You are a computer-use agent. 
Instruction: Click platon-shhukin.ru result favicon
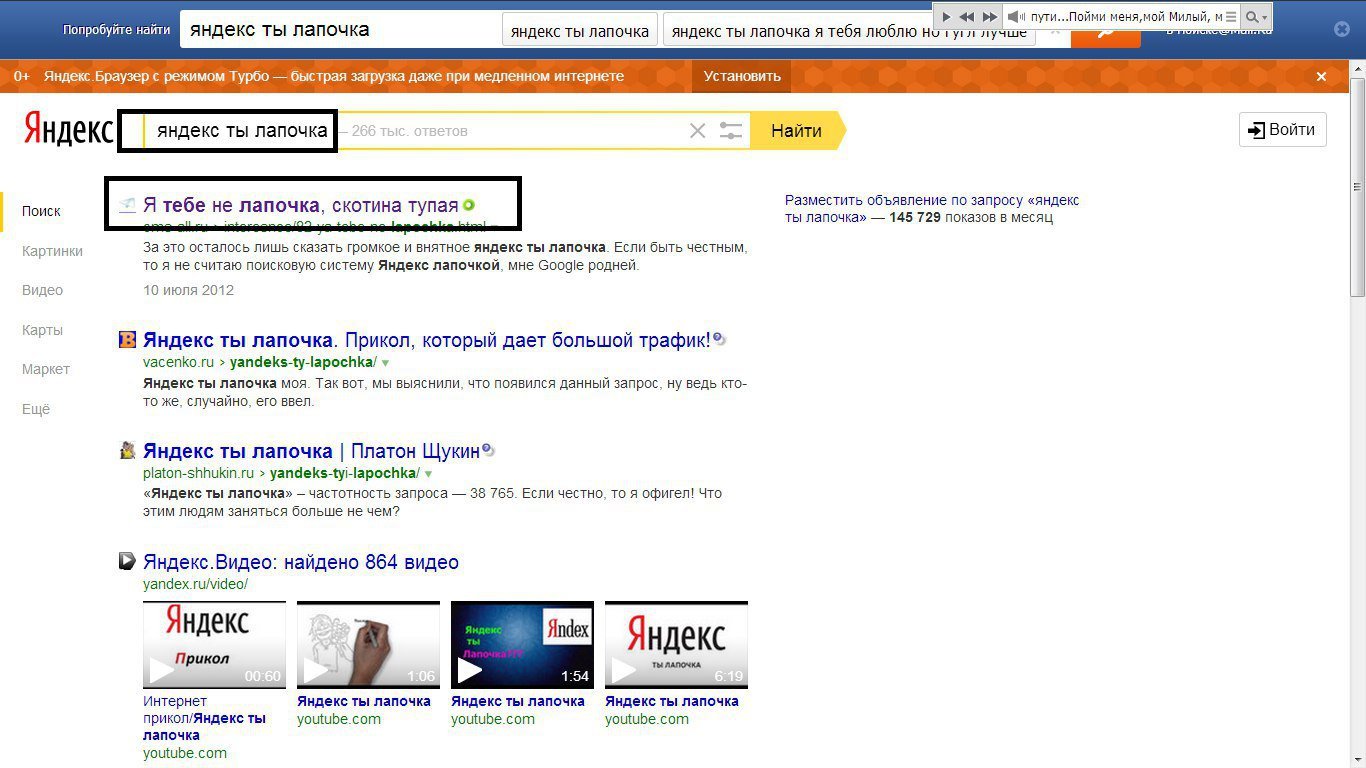(127, 451)
